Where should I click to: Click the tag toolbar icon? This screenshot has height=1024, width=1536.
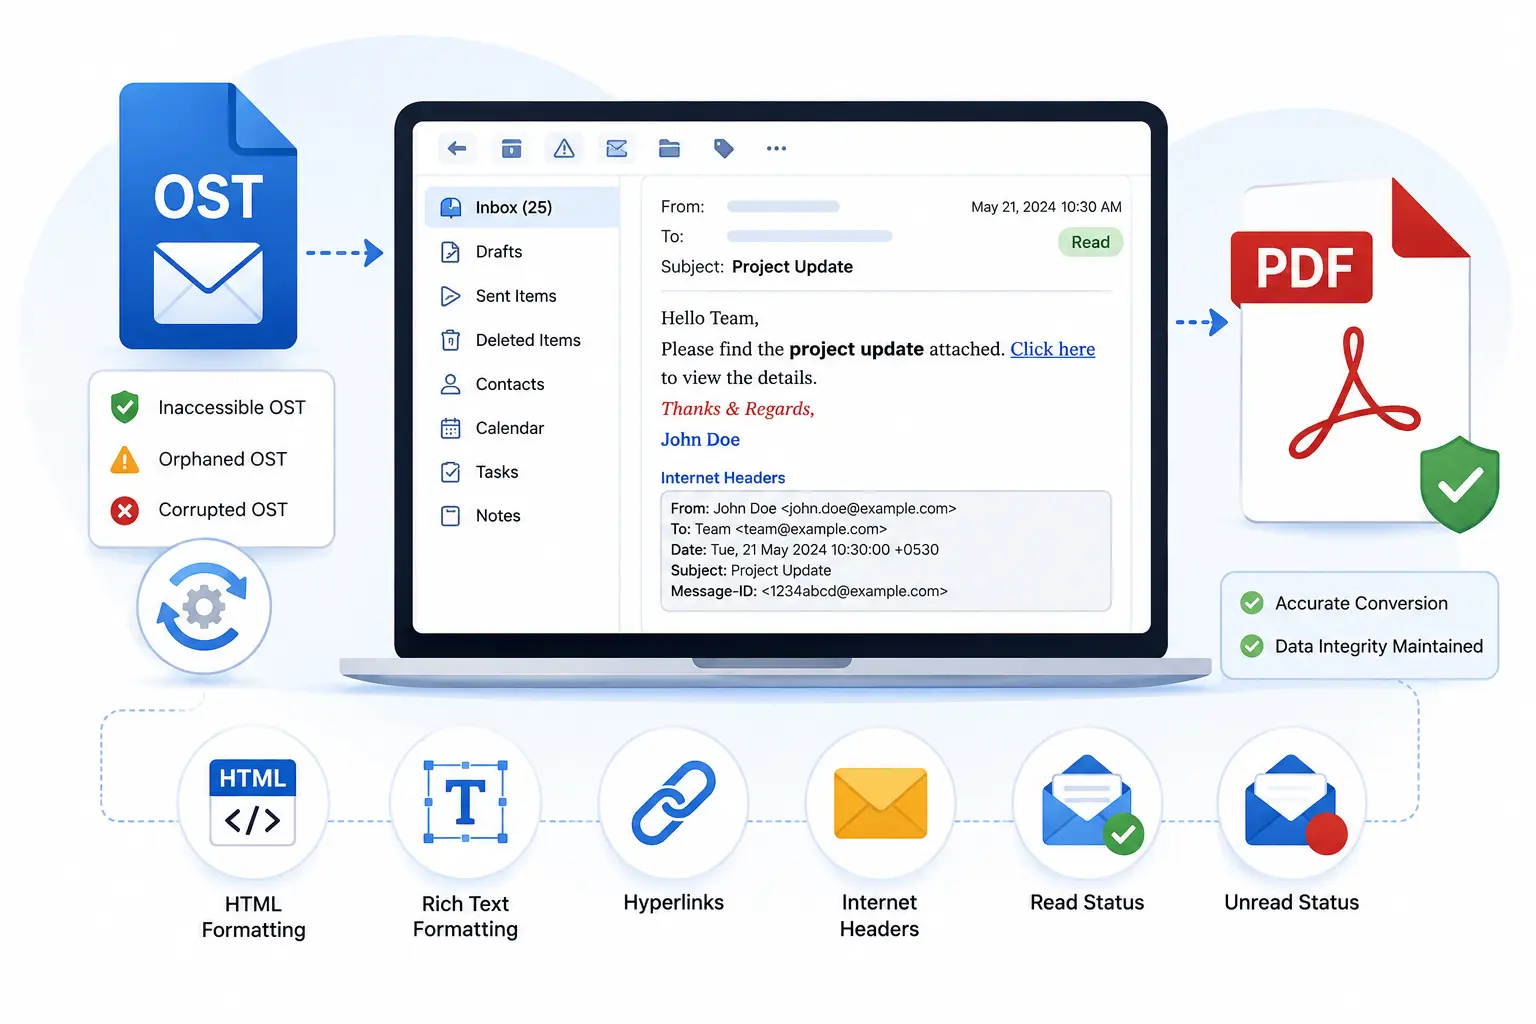[x=723, y=149]
